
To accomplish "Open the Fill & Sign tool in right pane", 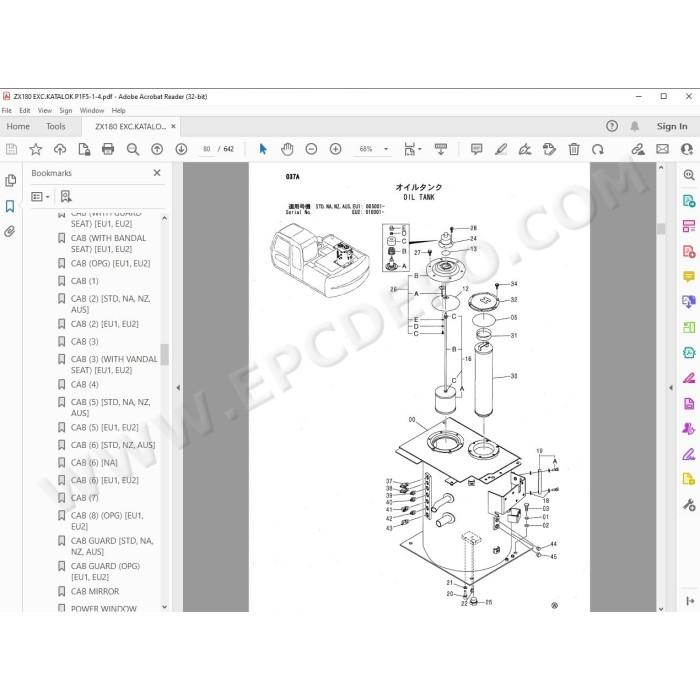I will [x=689, y=454].
